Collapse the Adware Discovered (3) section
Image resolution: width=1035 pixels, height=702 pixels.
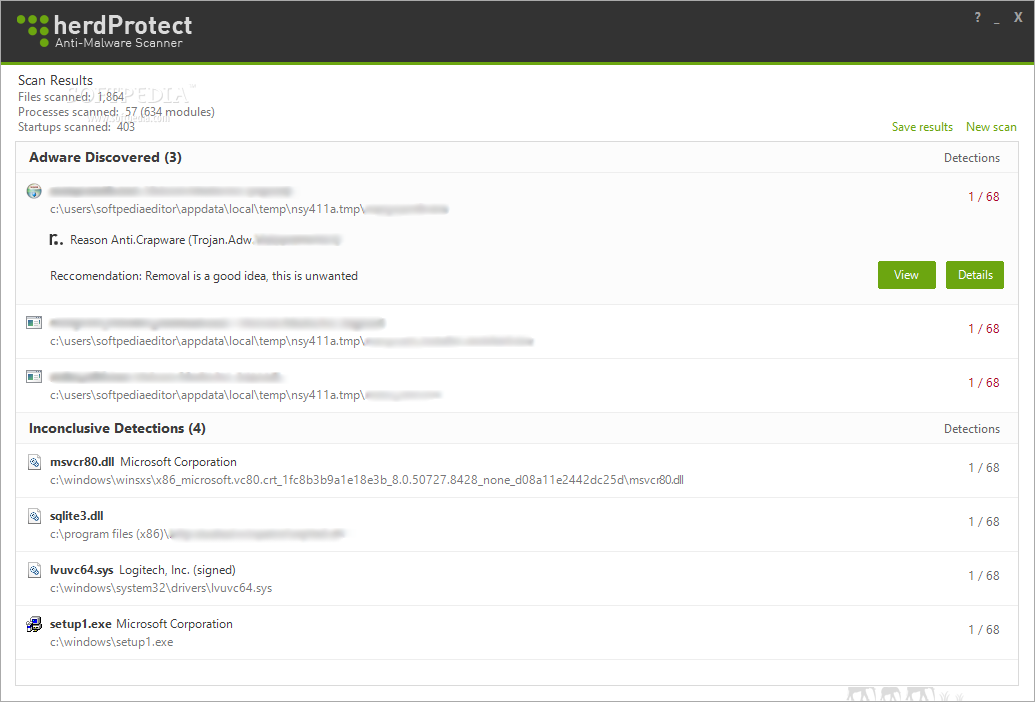point(105,158)
